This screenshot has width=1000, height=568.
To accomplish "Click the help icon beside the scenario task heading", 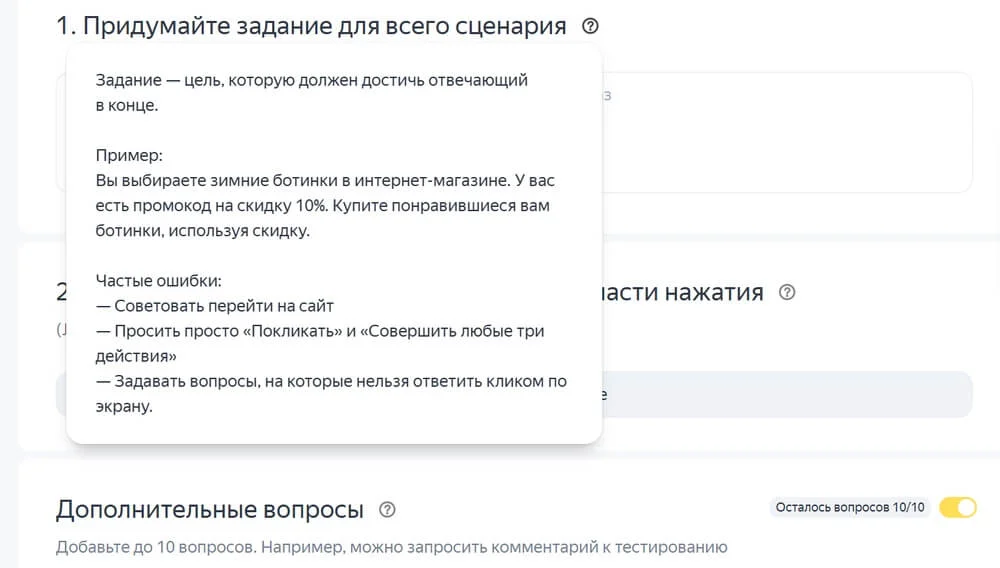I will click(x=590, y=26).
